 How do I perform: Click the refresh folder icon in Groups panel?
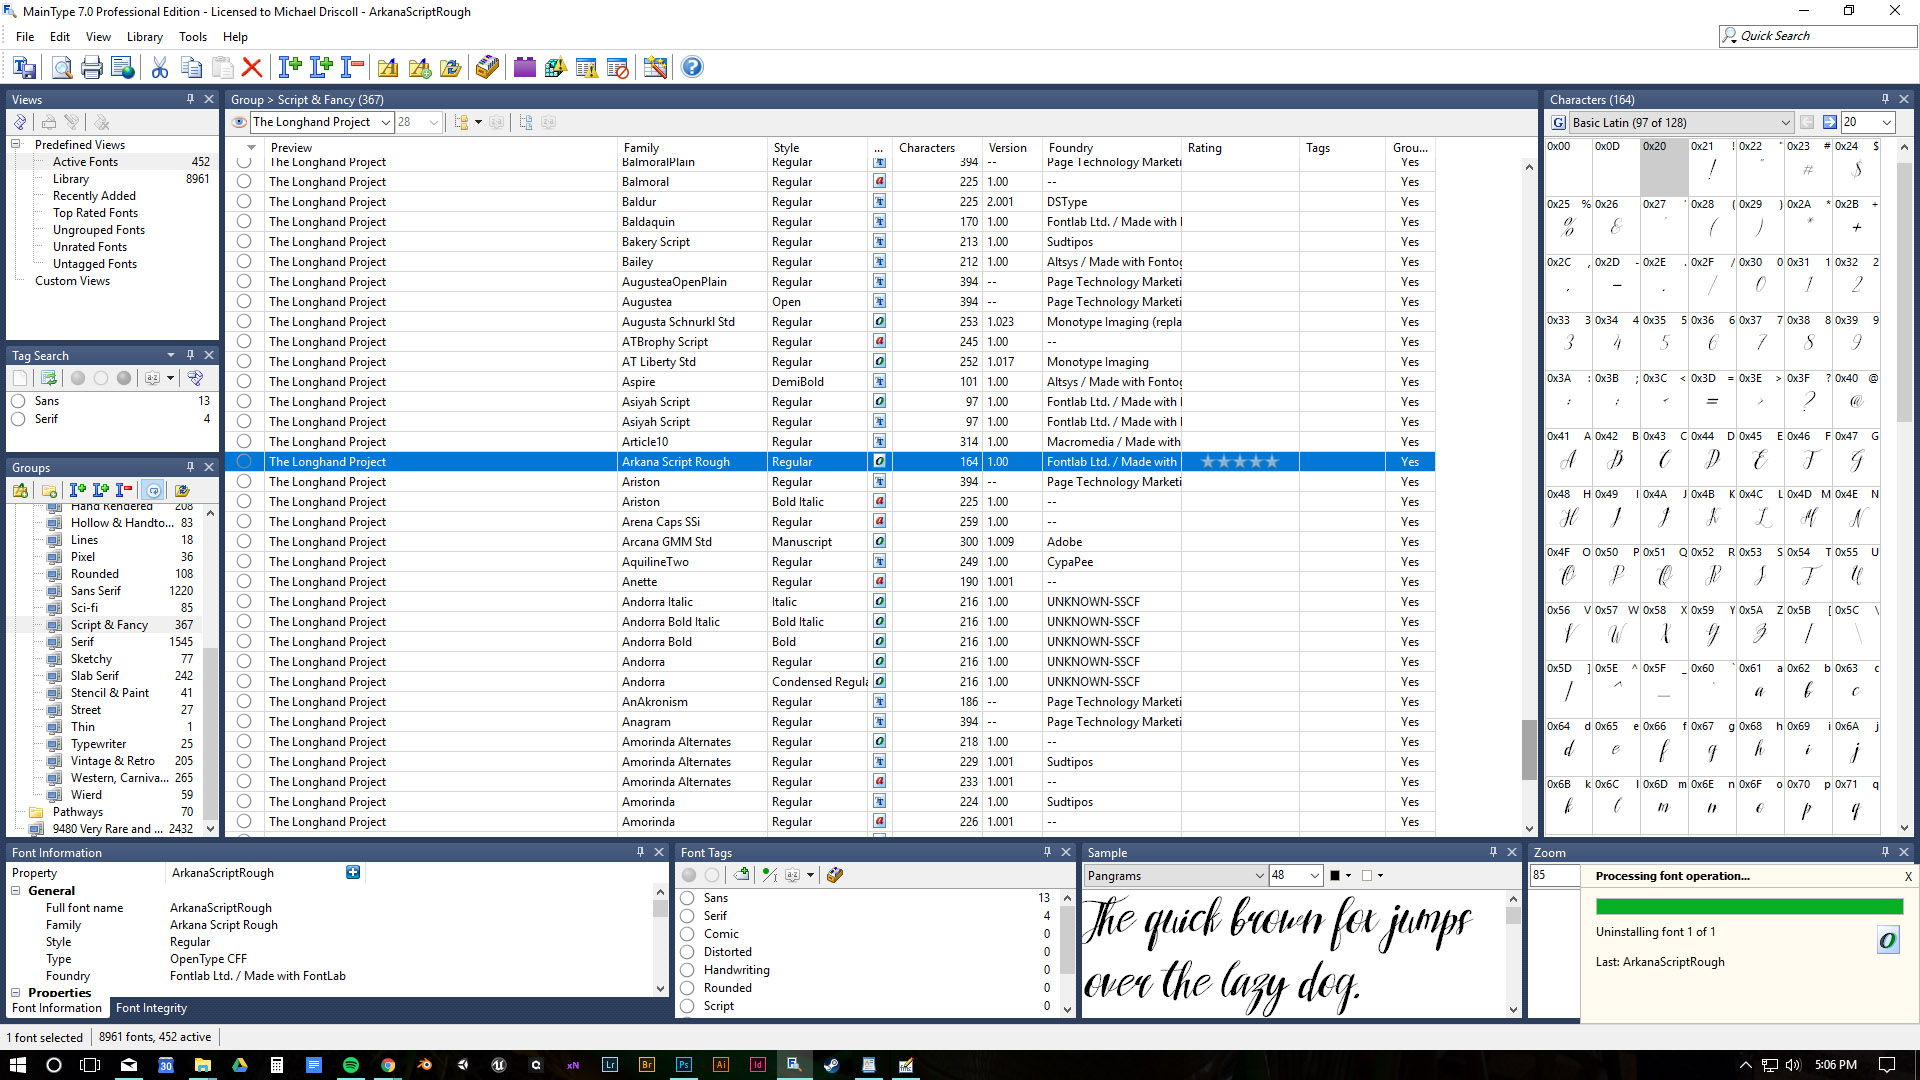(182, 490)
